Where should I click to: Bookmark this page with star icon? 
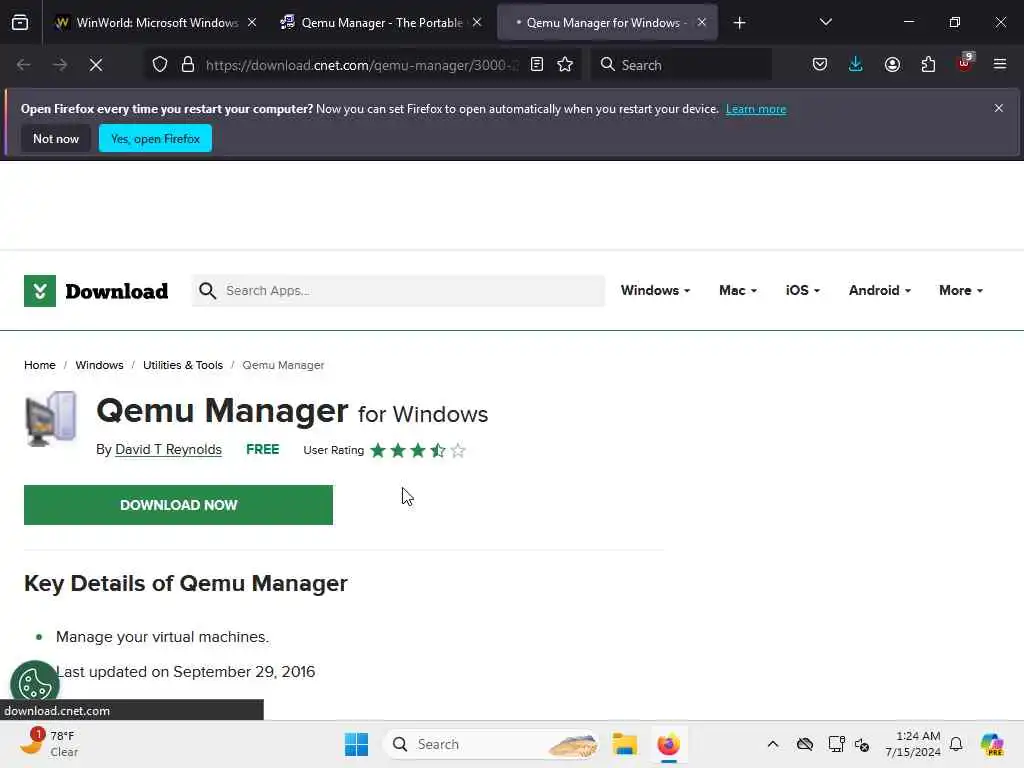565,65
